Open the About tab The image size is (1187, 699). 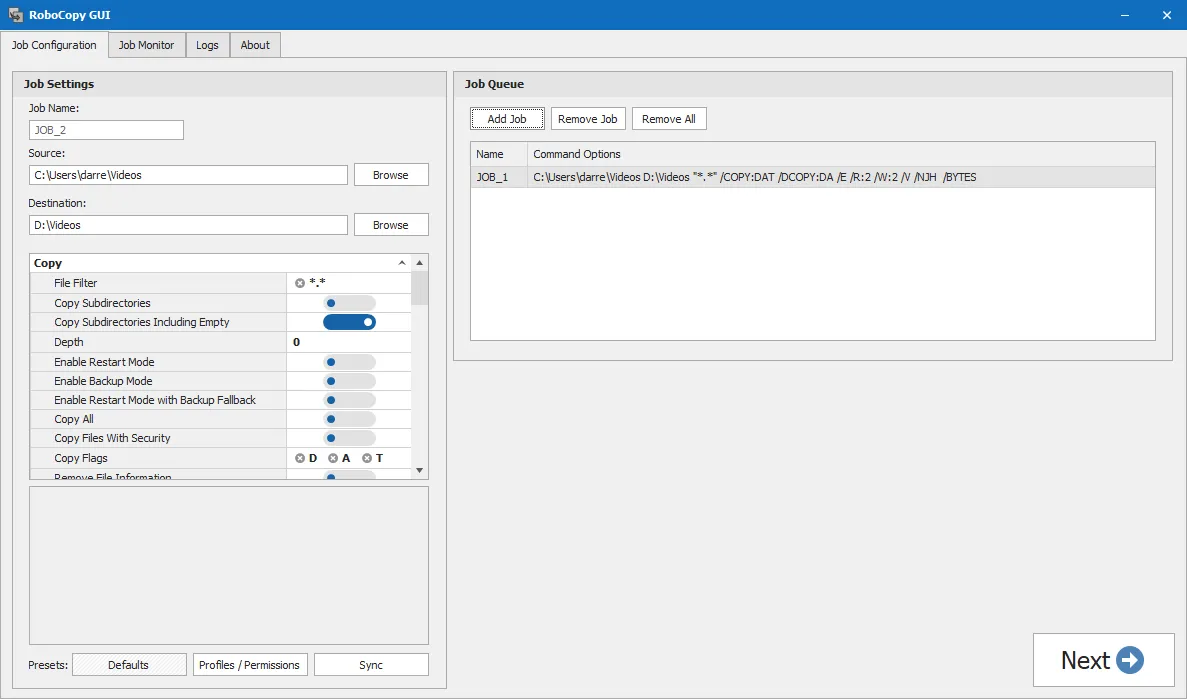pos(254,44)
